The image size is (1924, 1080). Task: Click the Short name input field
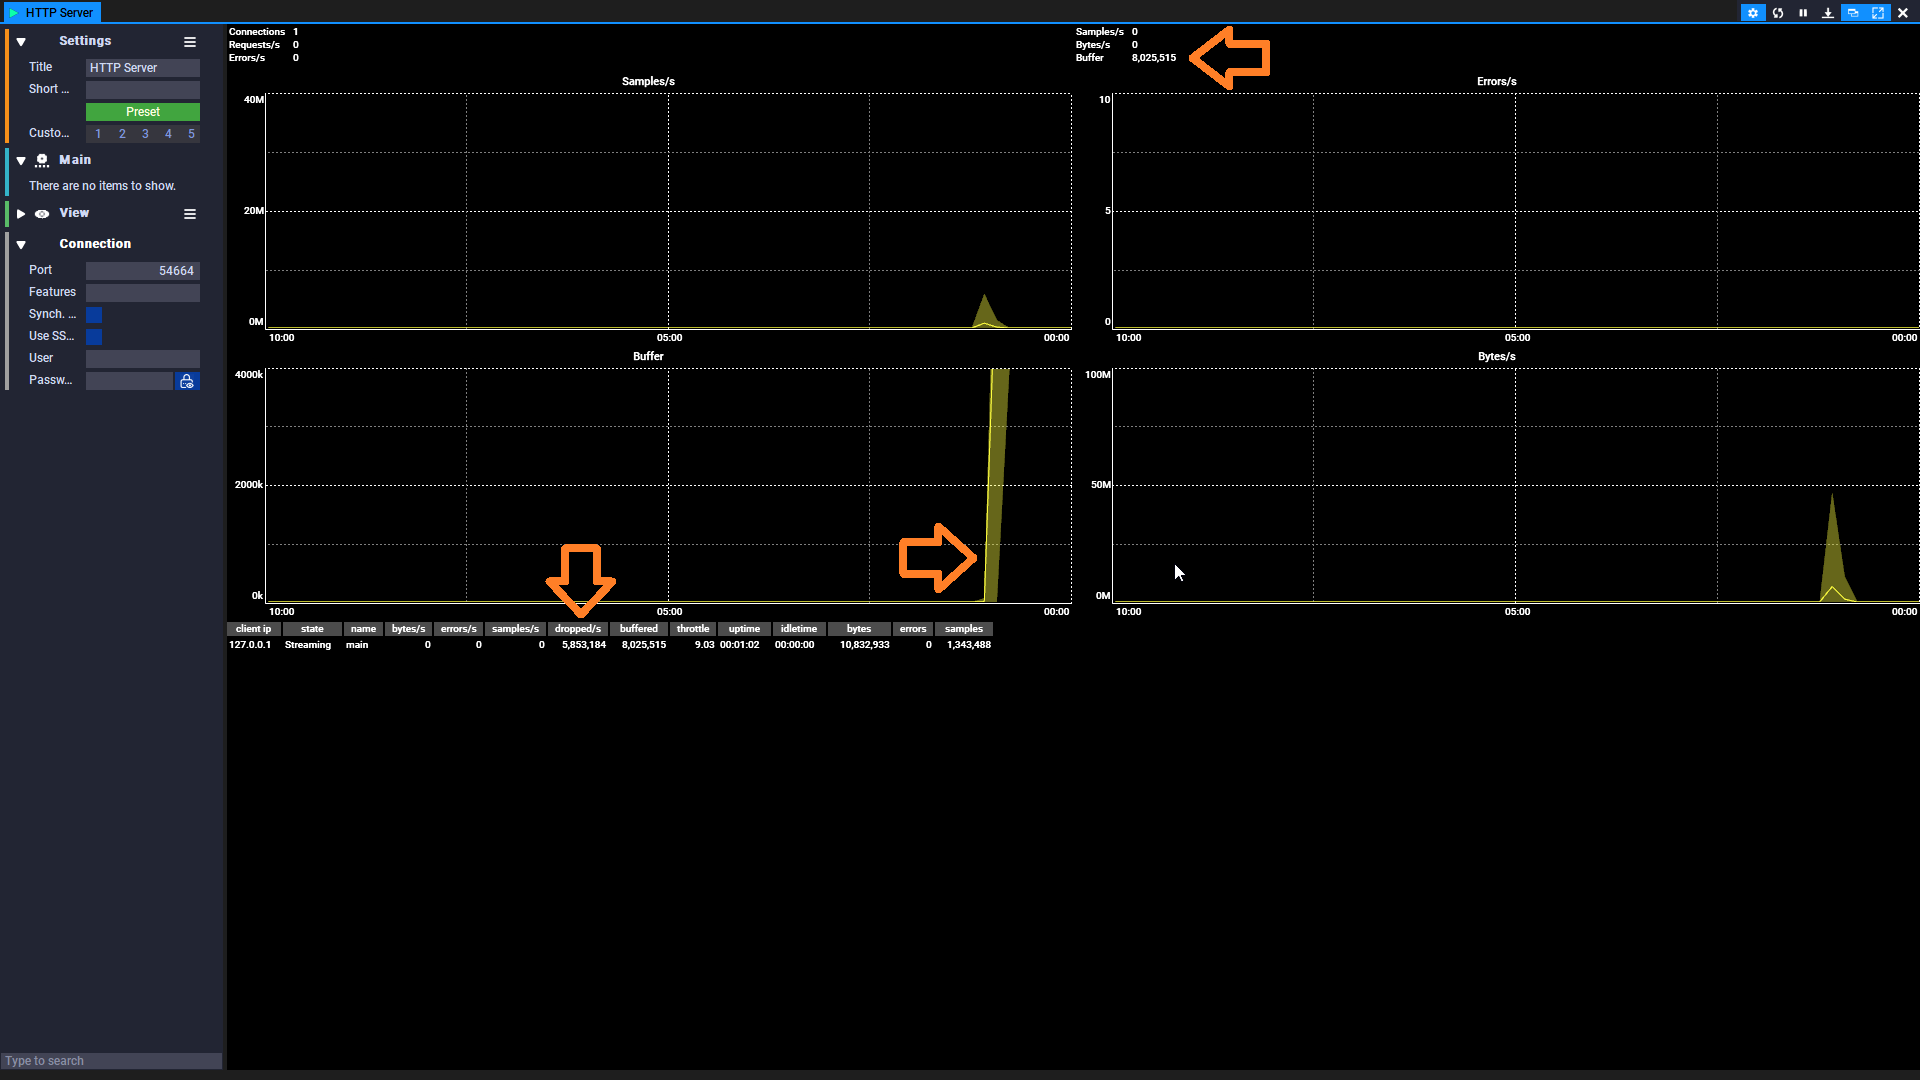(143, 90)
